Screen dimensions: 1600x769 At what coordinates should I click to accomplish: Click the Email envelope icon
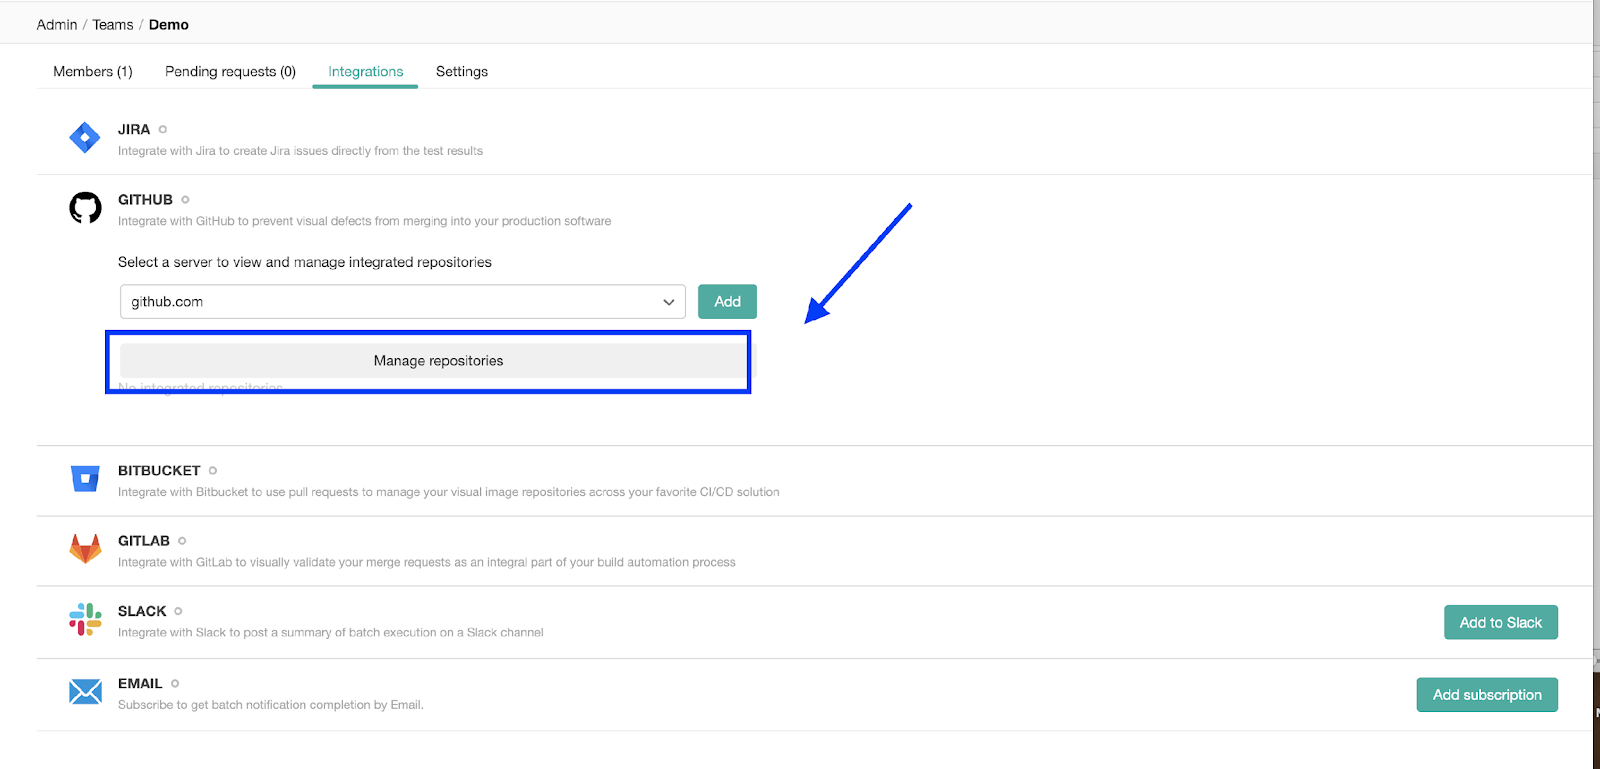pyautogui.click(x=85, y=692)
